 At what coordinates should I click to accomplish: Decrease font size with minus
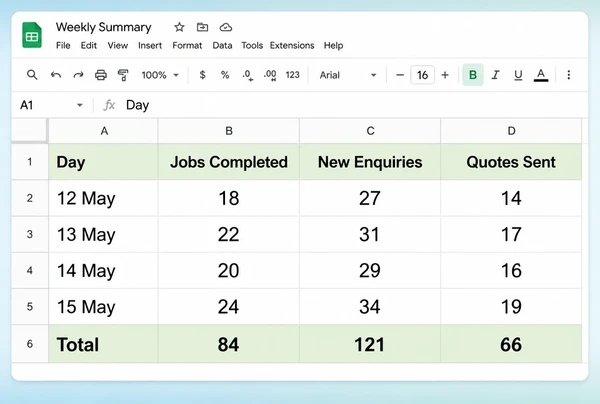[400, 75]
